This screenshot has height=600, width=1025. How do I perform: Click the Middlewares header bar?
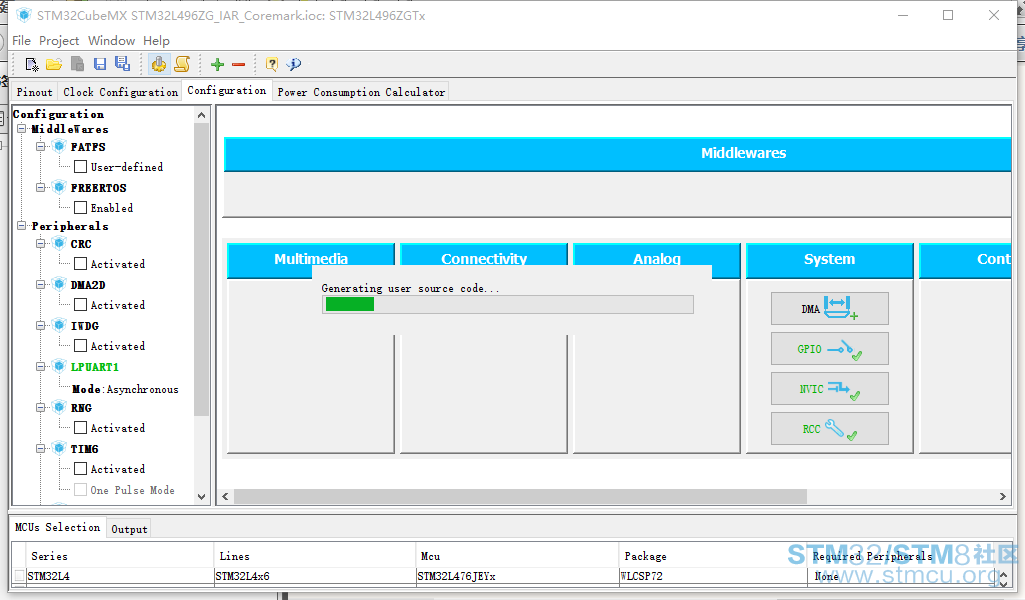pos(618,154)
